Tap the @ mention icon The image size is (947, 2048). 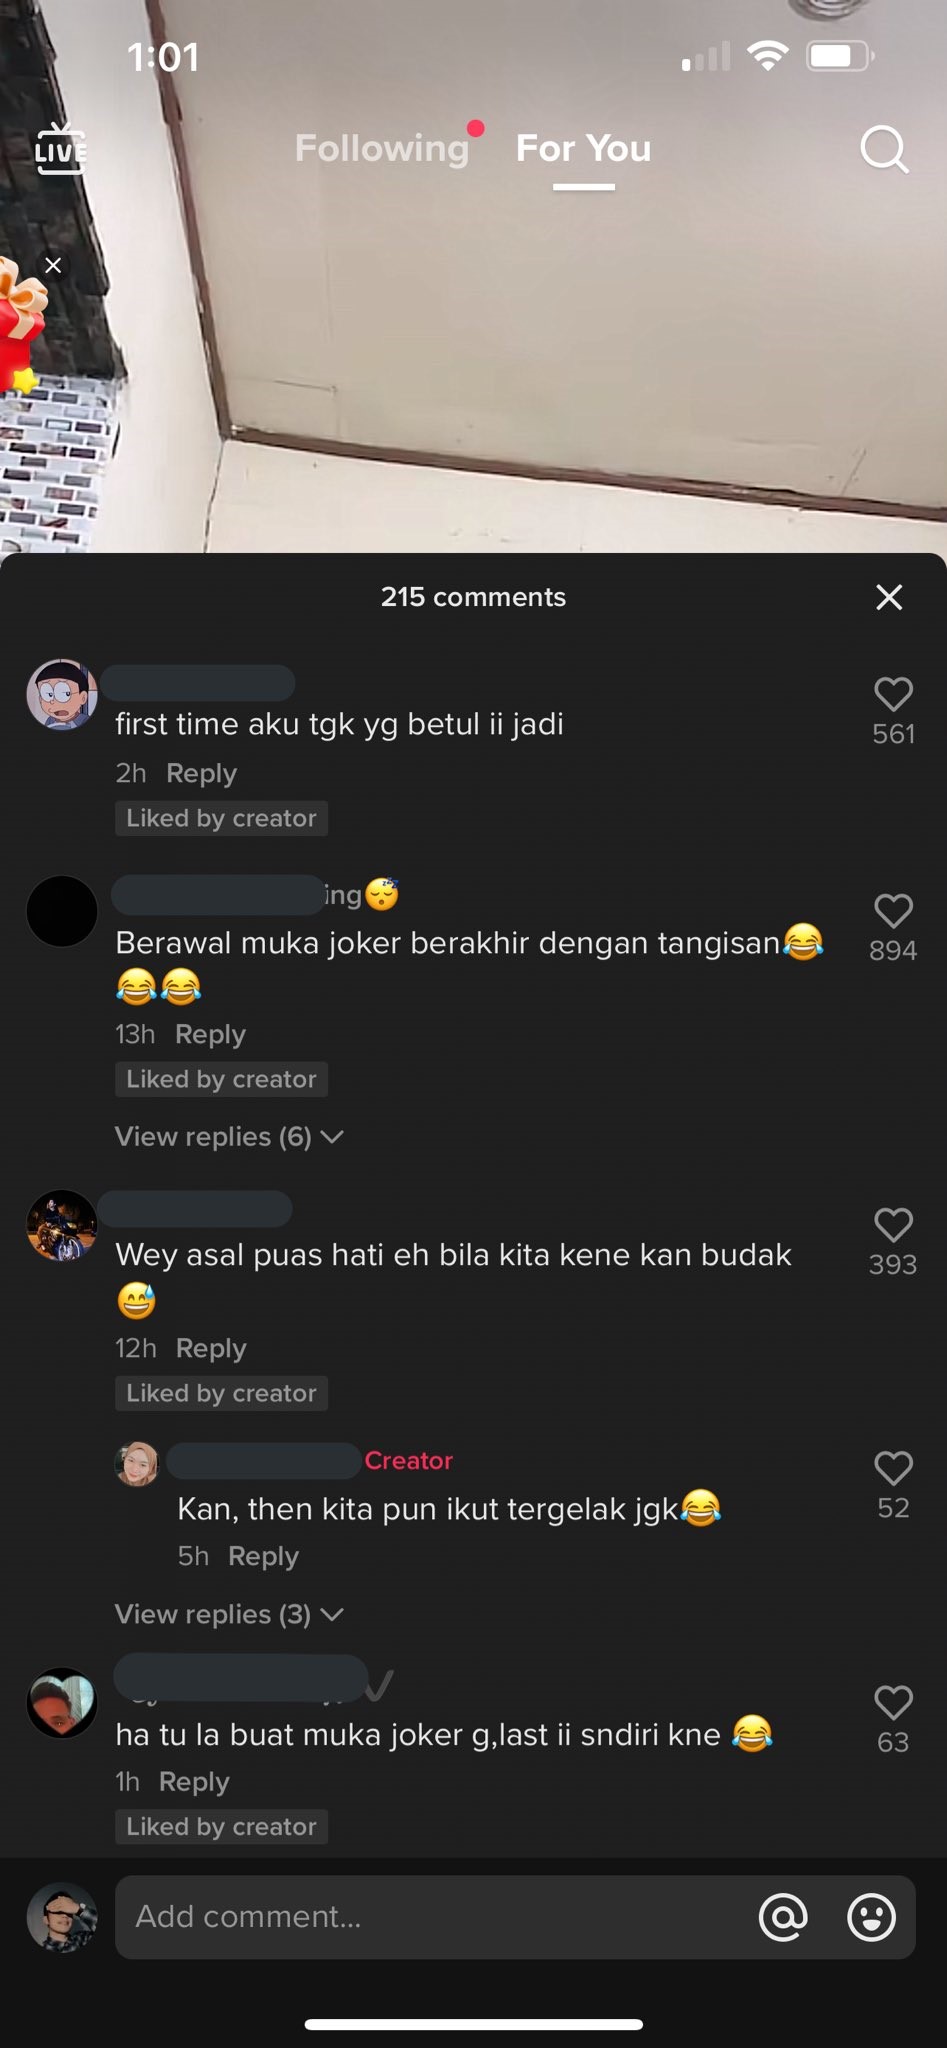(x=783, y=1916)
